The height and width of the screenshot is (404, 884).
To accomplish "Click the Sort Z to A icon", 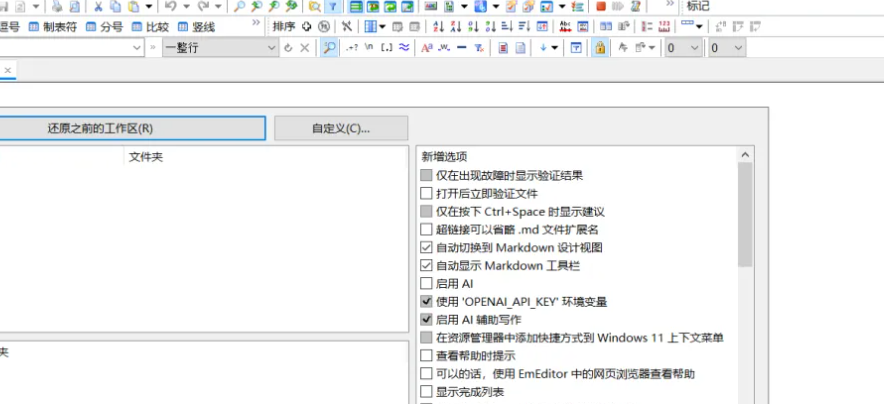I will [x=456, y=26].
